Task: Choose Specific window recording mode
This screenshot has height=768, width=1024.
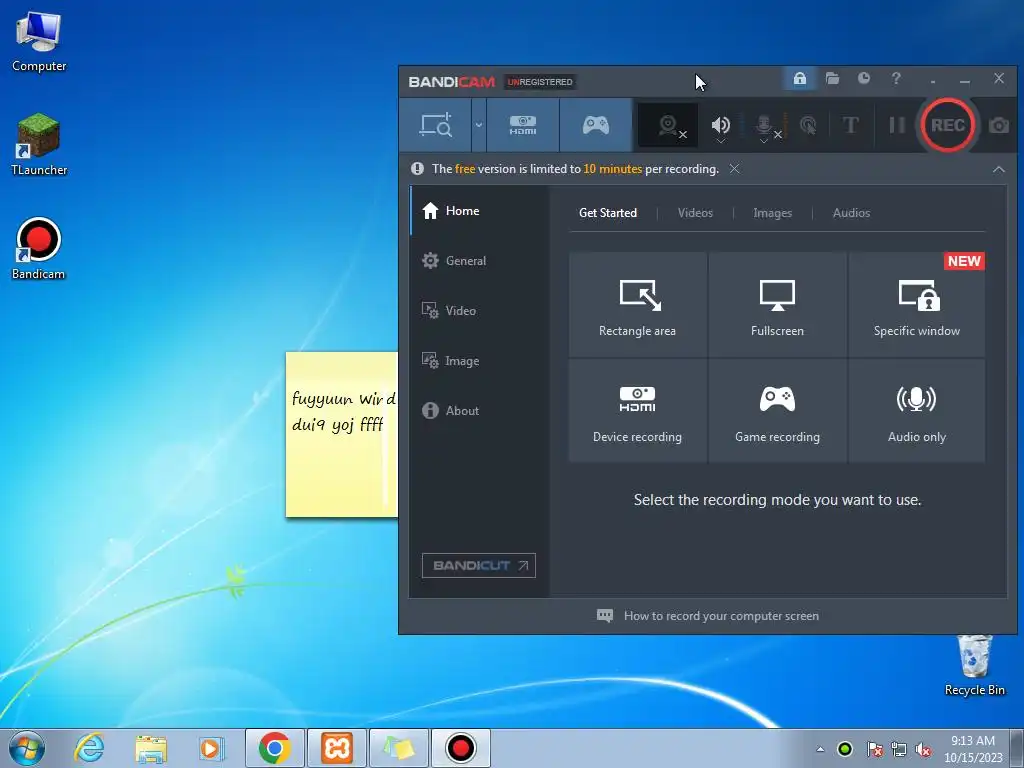Action: 917,304
